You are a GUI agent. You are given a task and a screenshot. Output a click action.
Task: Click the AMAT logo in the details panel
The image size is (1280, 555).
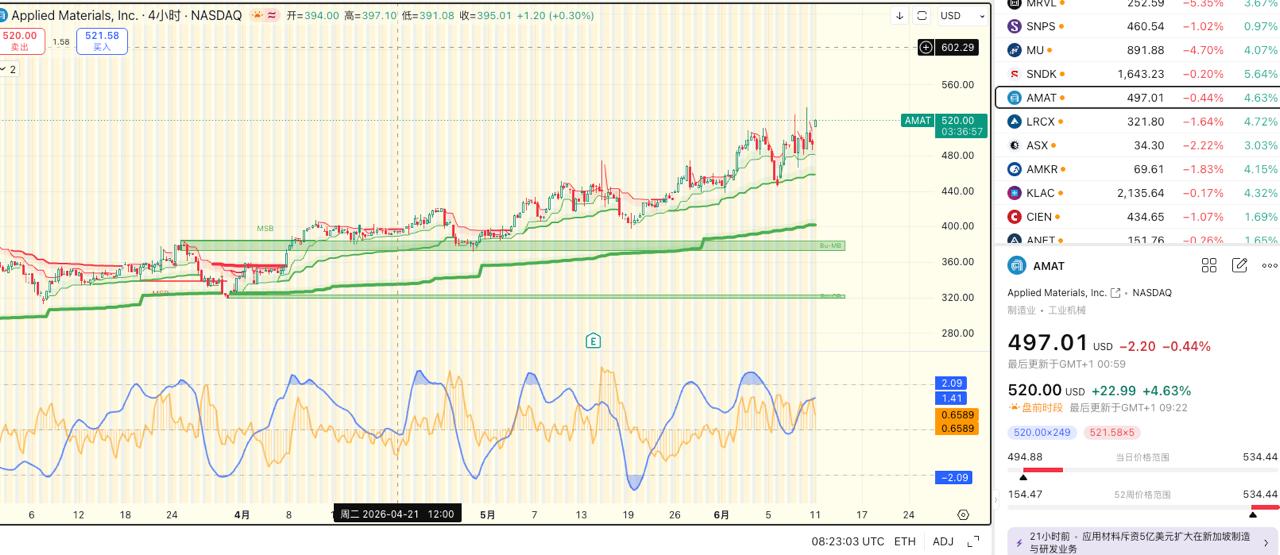pyautogui.click(x=1017, y=266)
